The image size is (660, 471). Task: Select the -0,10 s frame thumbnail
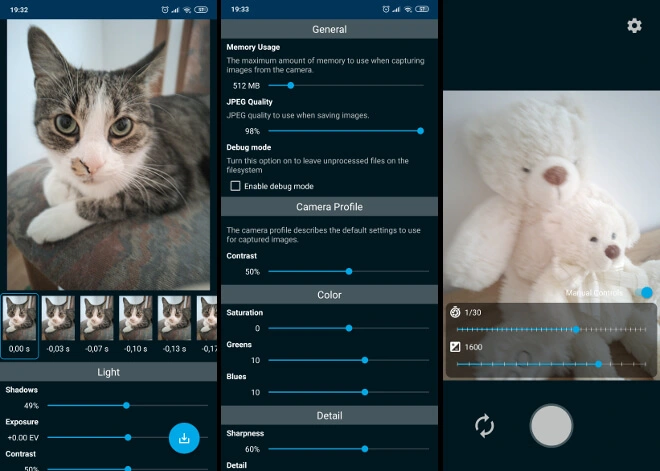click(x=137, y=319)
